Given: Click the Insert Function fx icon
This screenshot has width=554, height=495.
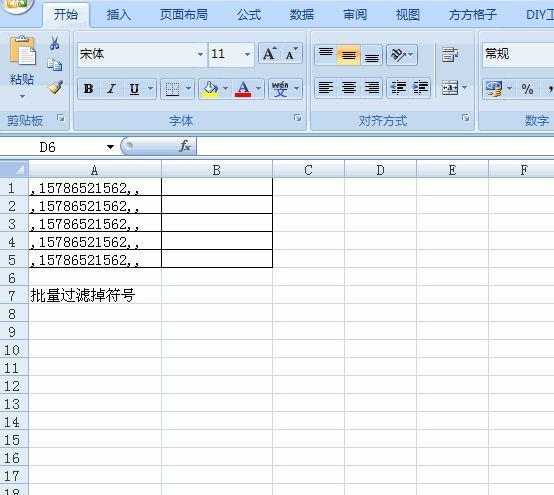Looking at the screenshot, I should (185, 146).
